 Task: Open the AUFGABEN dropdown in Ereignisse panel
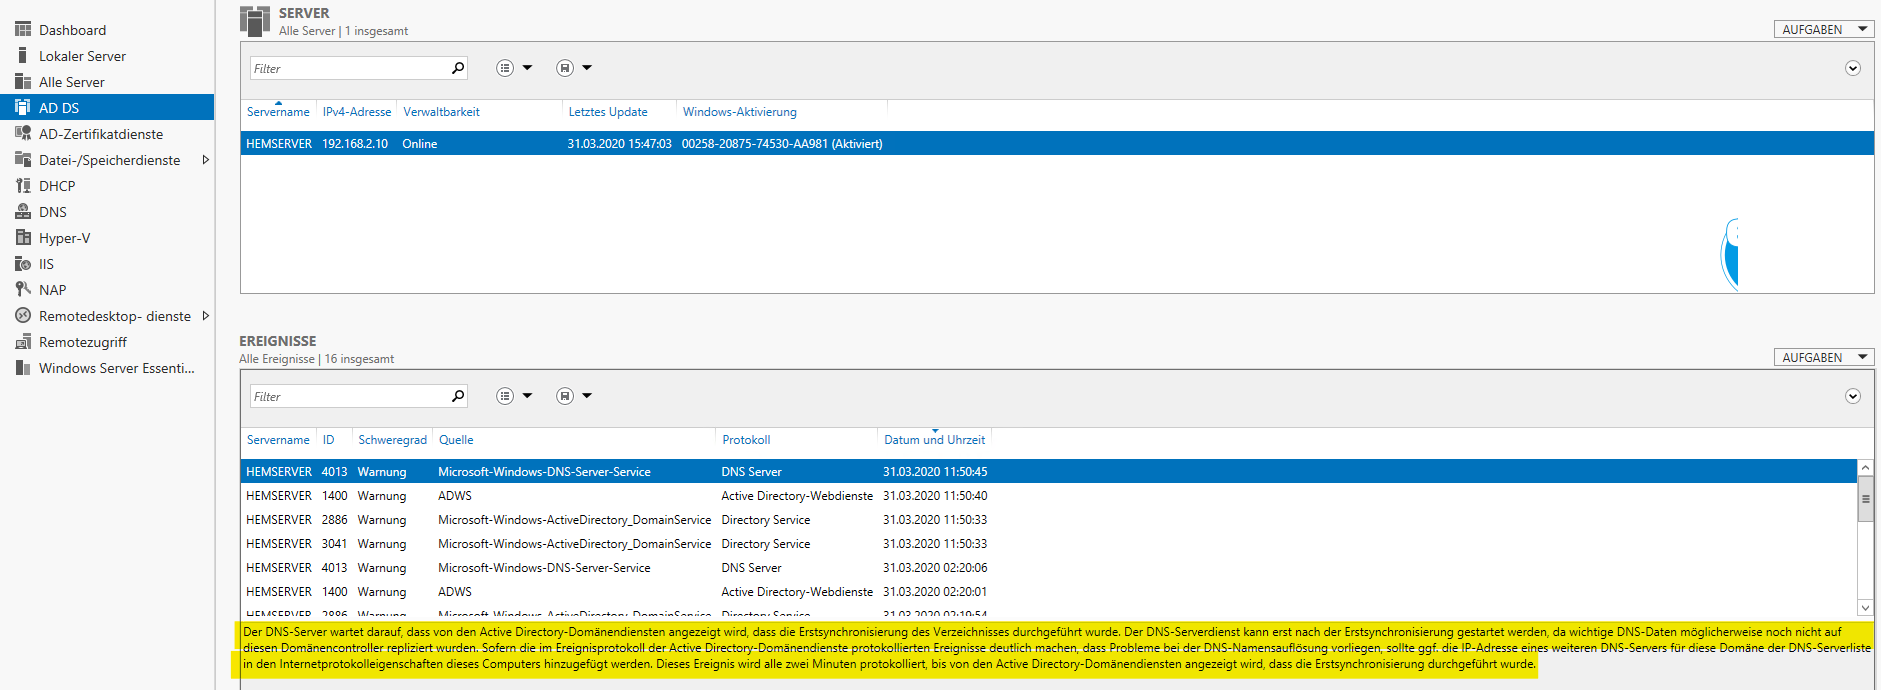[1823, 357]
